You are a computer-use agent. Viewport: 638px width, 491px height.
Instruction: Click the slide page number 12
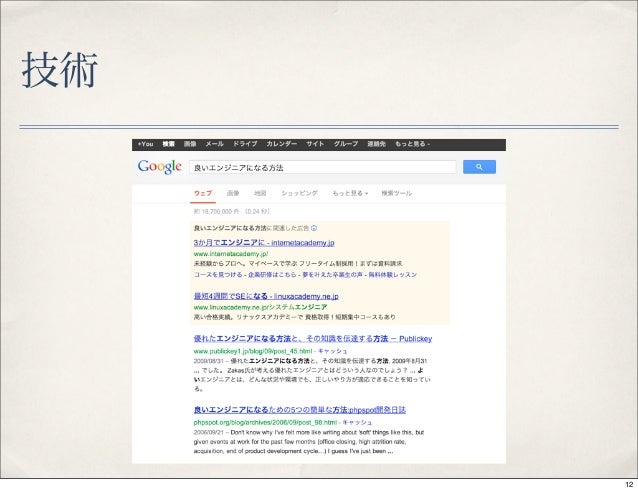[629, 484]
